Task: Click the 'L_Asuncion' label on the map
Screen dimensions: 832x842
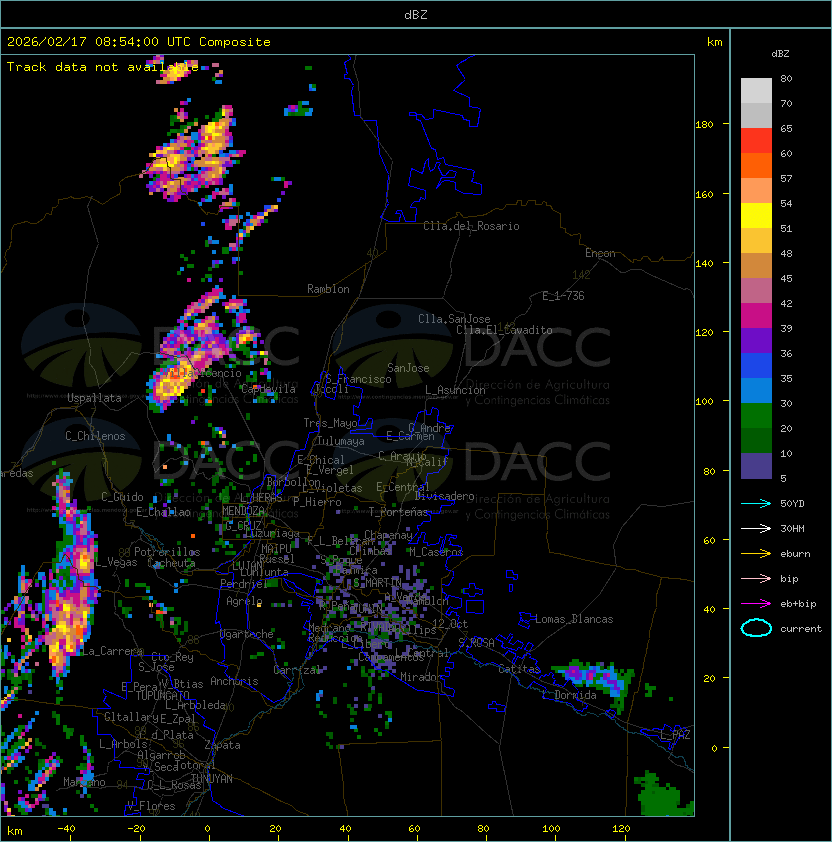Action: click(x=455, y=390)
